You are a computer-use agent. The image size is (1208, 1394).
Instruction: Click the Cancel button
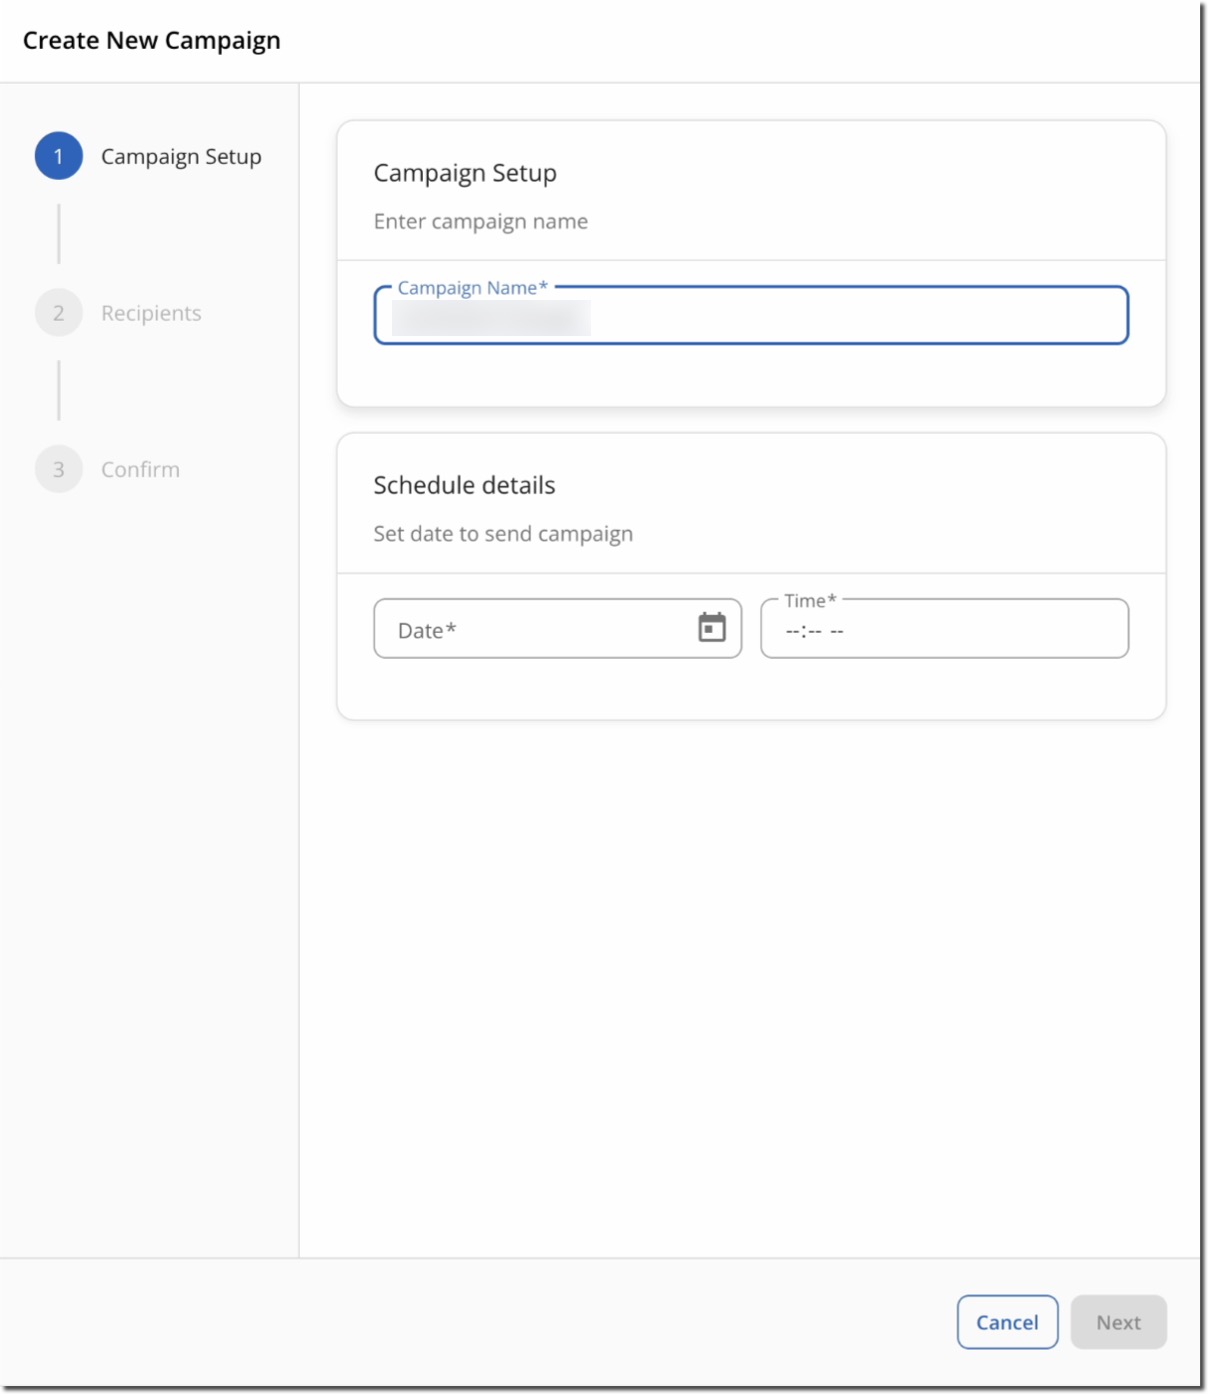click(x=1006, y=1321)
